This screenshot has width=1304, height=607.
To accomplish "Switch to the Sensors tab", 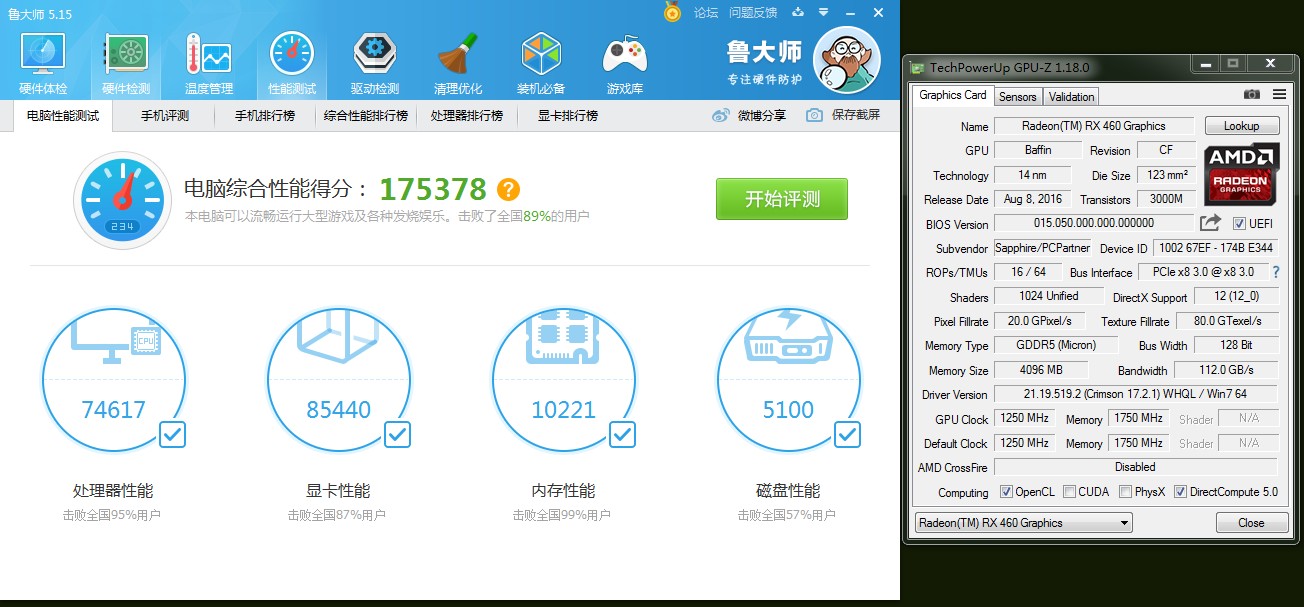I will (1017, 96).
